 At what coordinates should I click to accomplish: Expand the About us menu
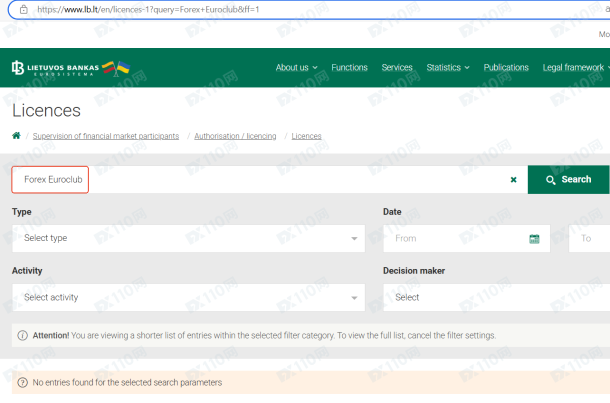(x=296, y=68)
